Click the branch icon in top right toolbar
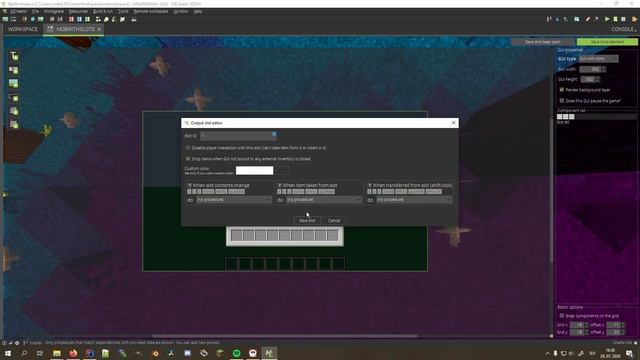The height and width of the screenshot is (360, 640). (x=549, y=19)
